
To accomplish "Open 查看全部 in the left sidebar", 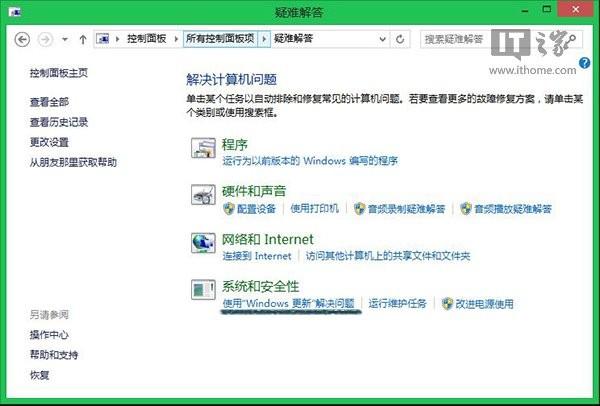I will click(x=50, y=102).
